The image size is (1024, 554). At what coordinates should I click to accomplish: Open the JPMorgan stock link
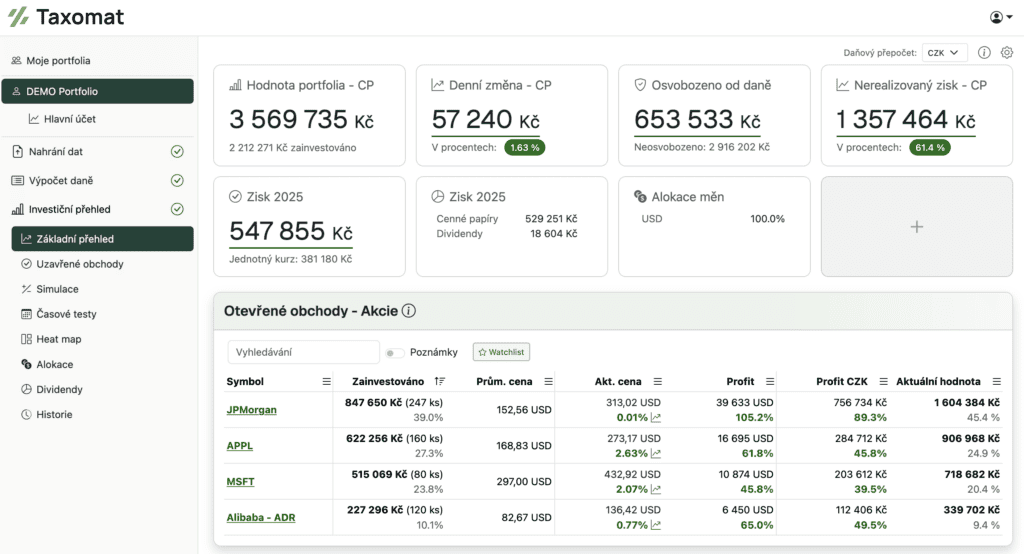[x=251, y=410]
